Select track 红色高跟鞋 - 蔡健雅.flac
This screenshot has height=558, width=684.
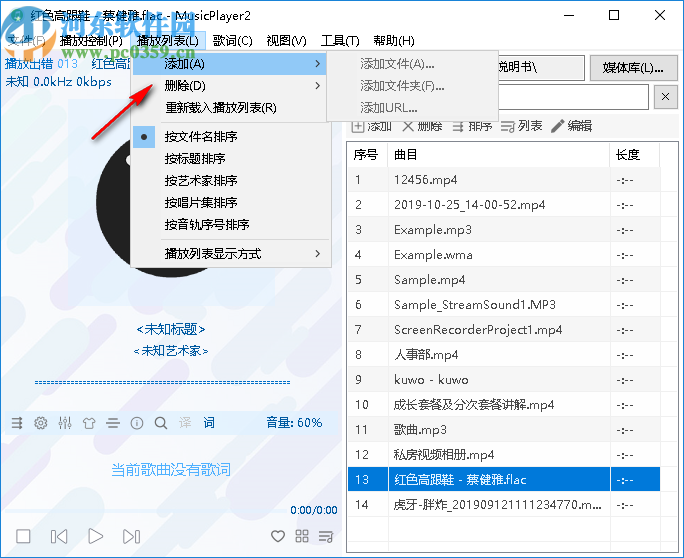tap(504, 479)
